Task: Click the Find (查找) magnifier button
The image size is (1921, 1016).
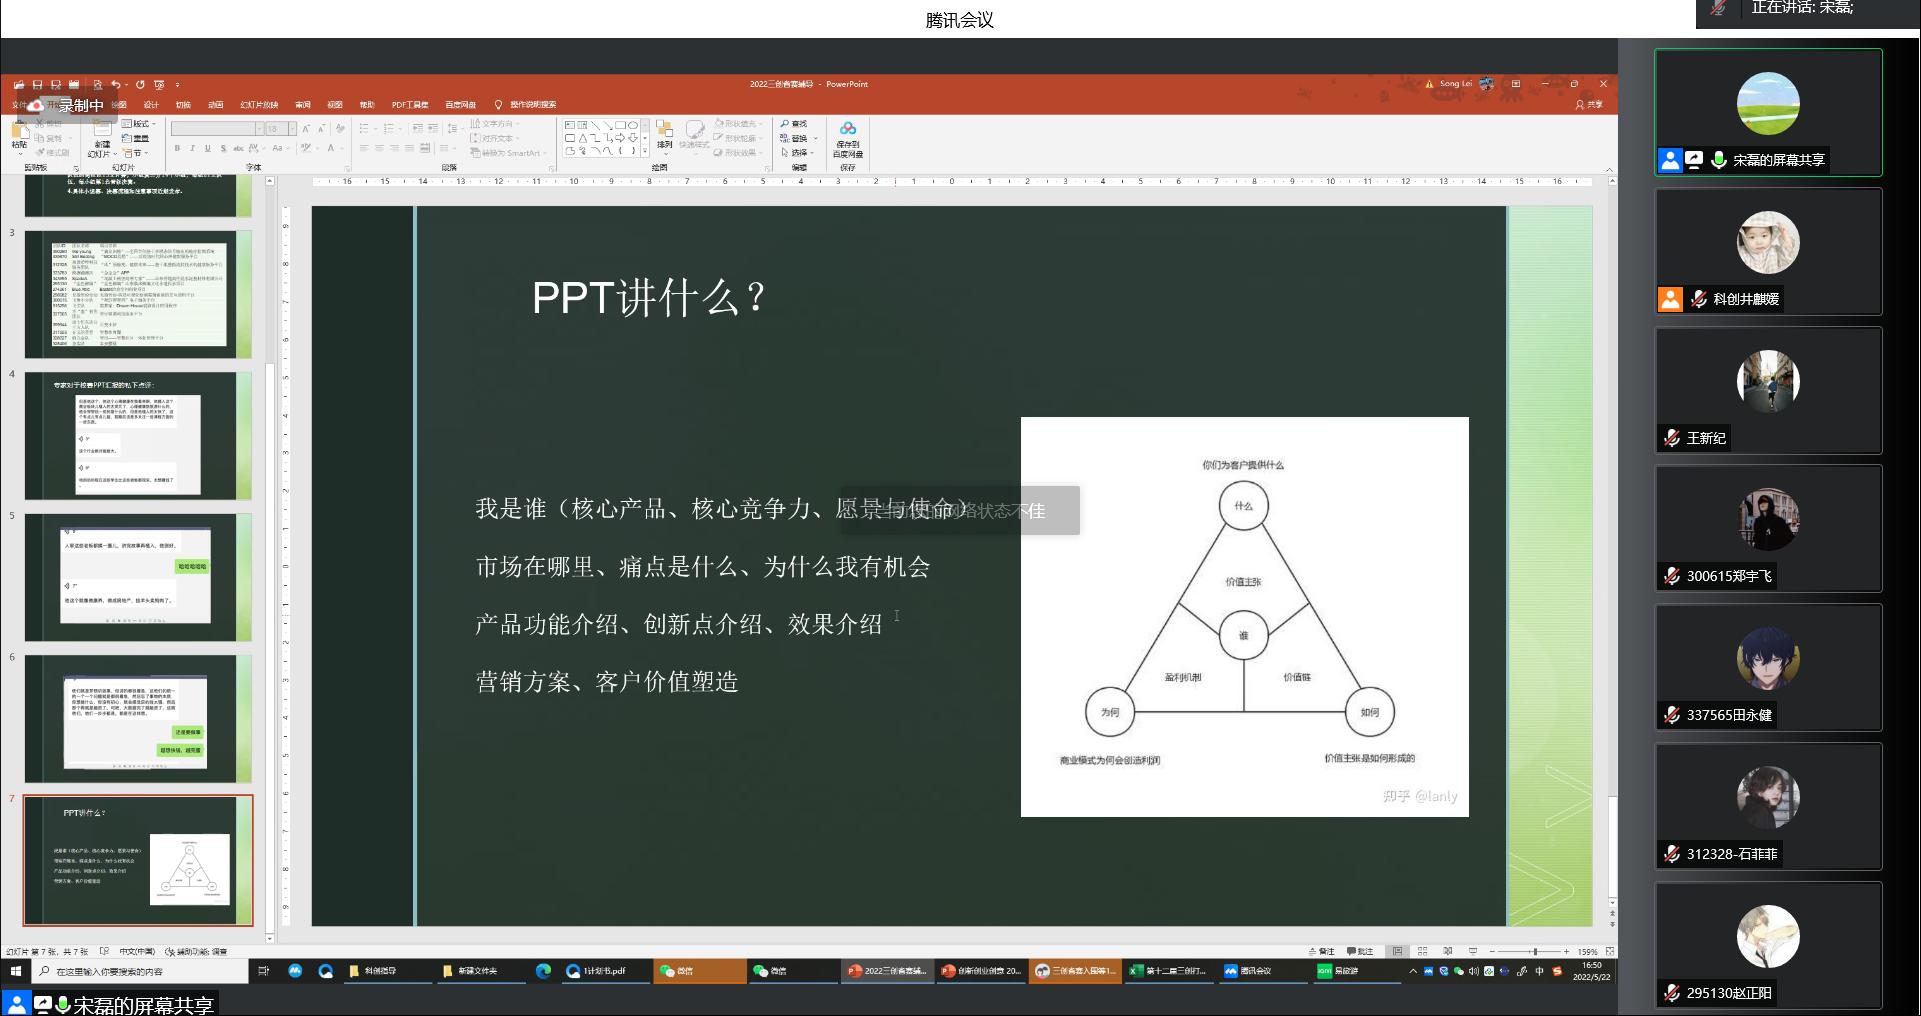Action: pos(794,124)
